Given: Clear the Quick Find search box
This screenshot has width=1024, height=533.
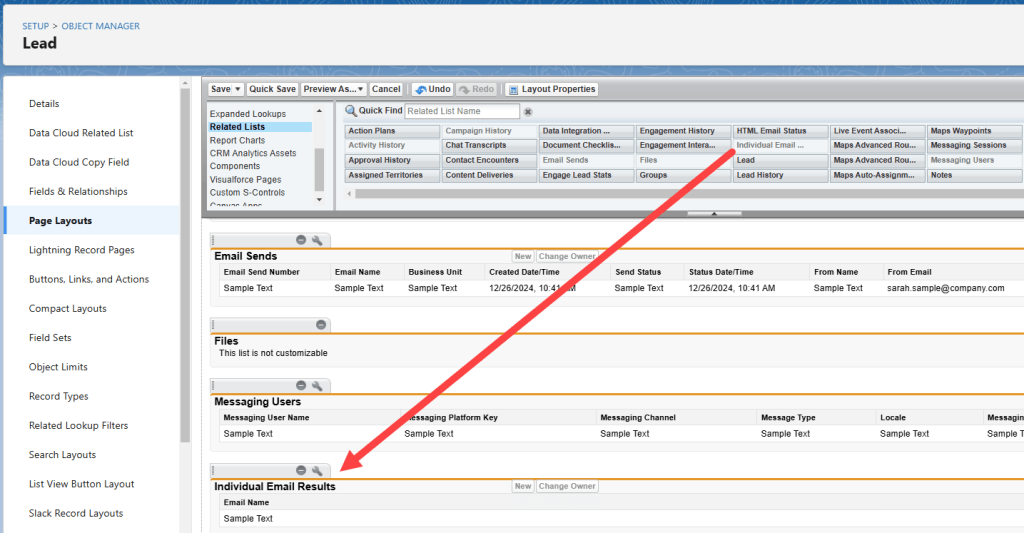Looking at the screenshot, I should pos(528,112).
